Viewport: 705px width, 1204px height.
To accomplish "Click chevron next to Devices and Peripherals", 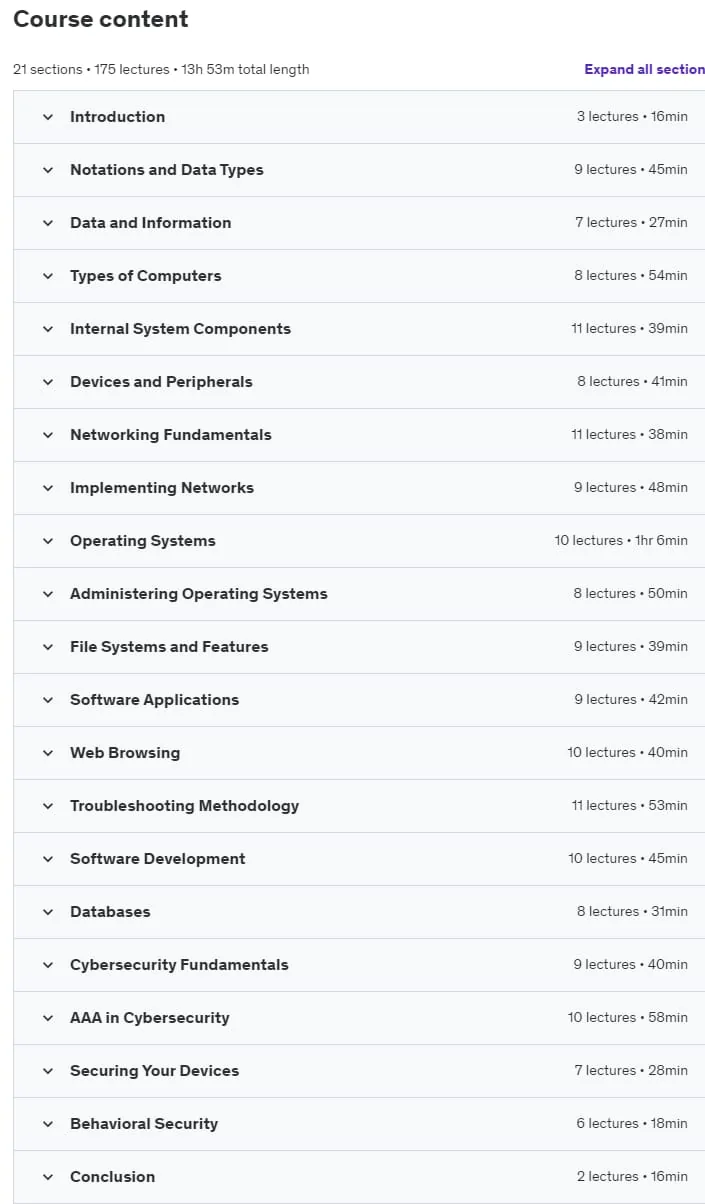I will (x=48, y=382).
